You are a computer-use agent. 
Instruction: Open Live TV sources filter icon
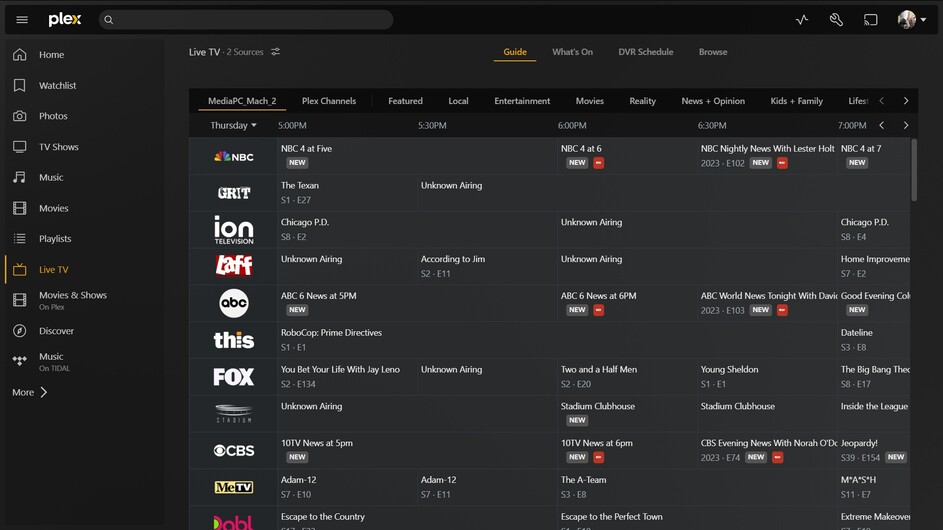(275, 52)
